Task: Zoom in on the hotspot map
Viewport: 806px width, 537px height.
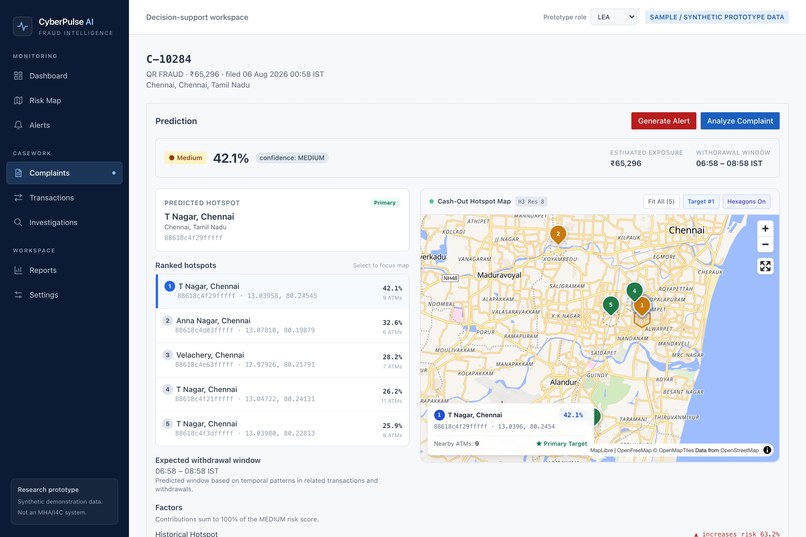Action: click(x=765, y=229)
